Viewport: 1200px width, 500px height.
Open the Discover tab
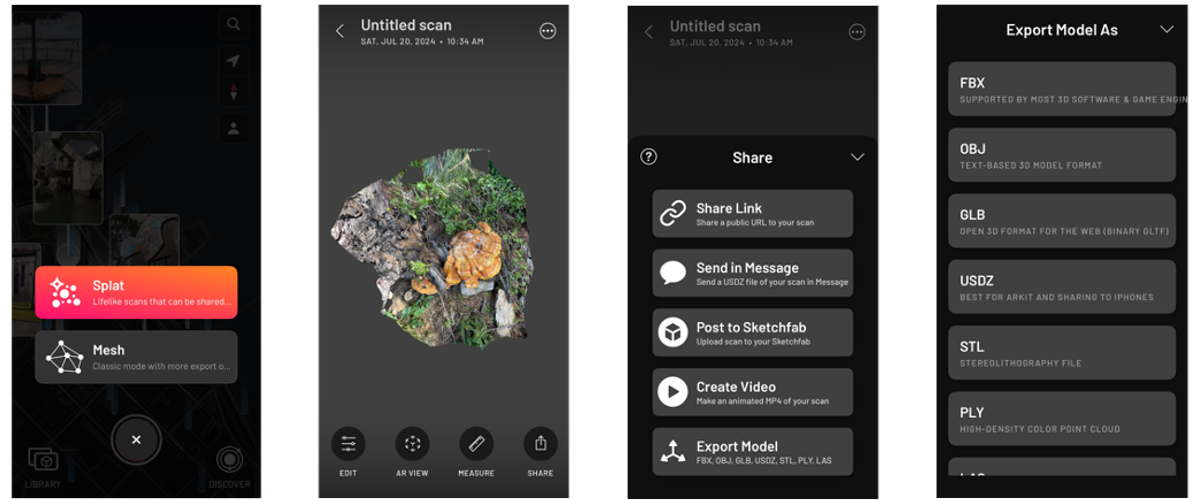pyautogui.click(x=229, y=466)
